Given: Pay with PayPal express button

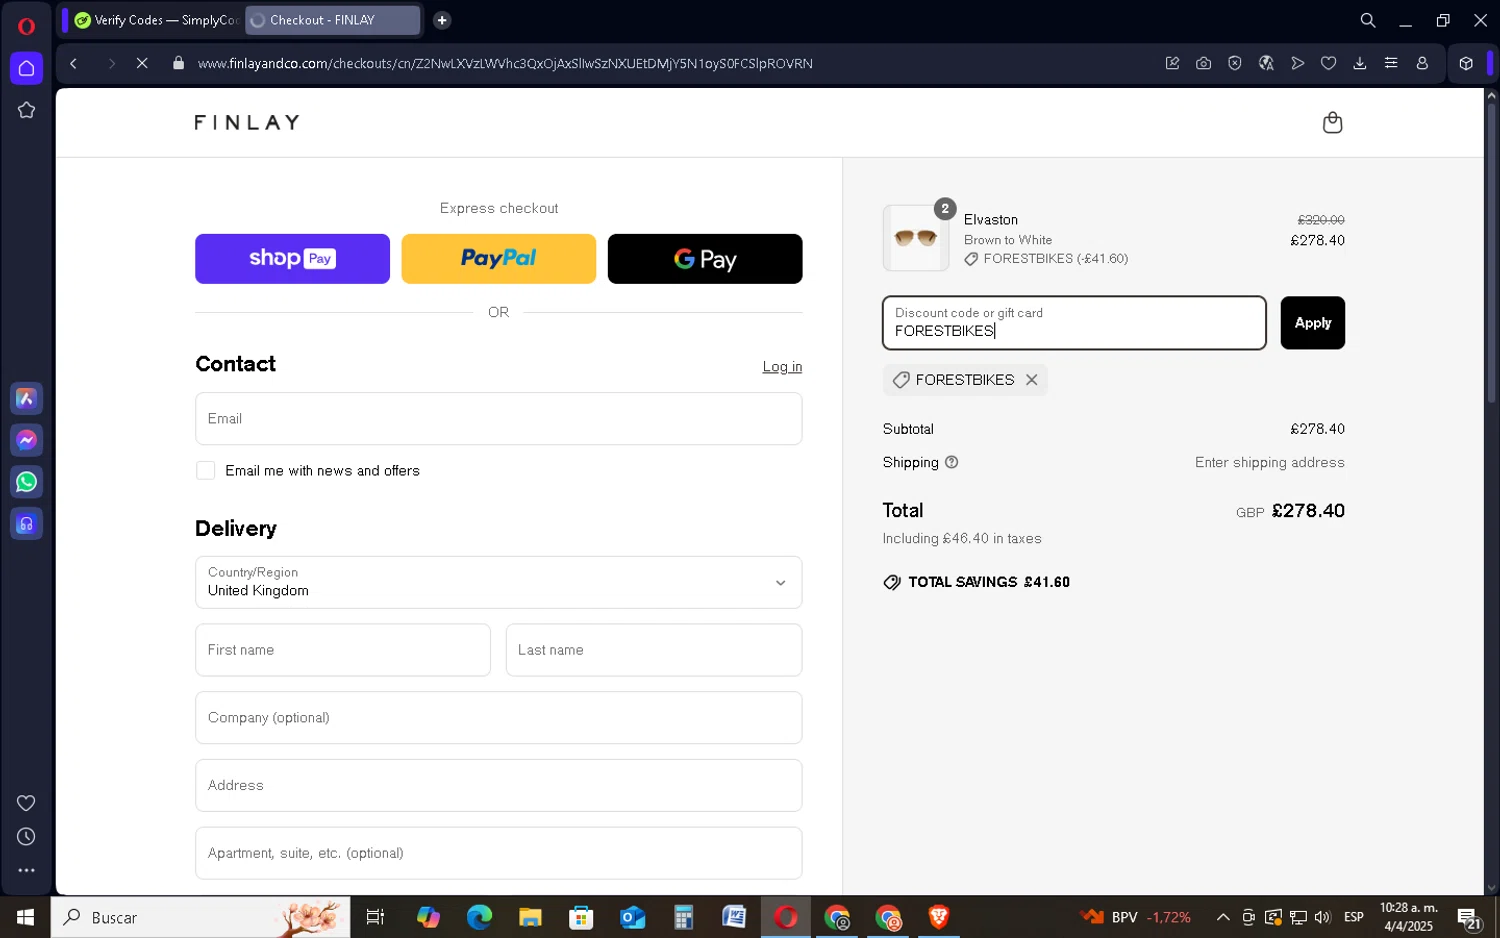Looking at the screenshot, I should (x=498, y=259).
